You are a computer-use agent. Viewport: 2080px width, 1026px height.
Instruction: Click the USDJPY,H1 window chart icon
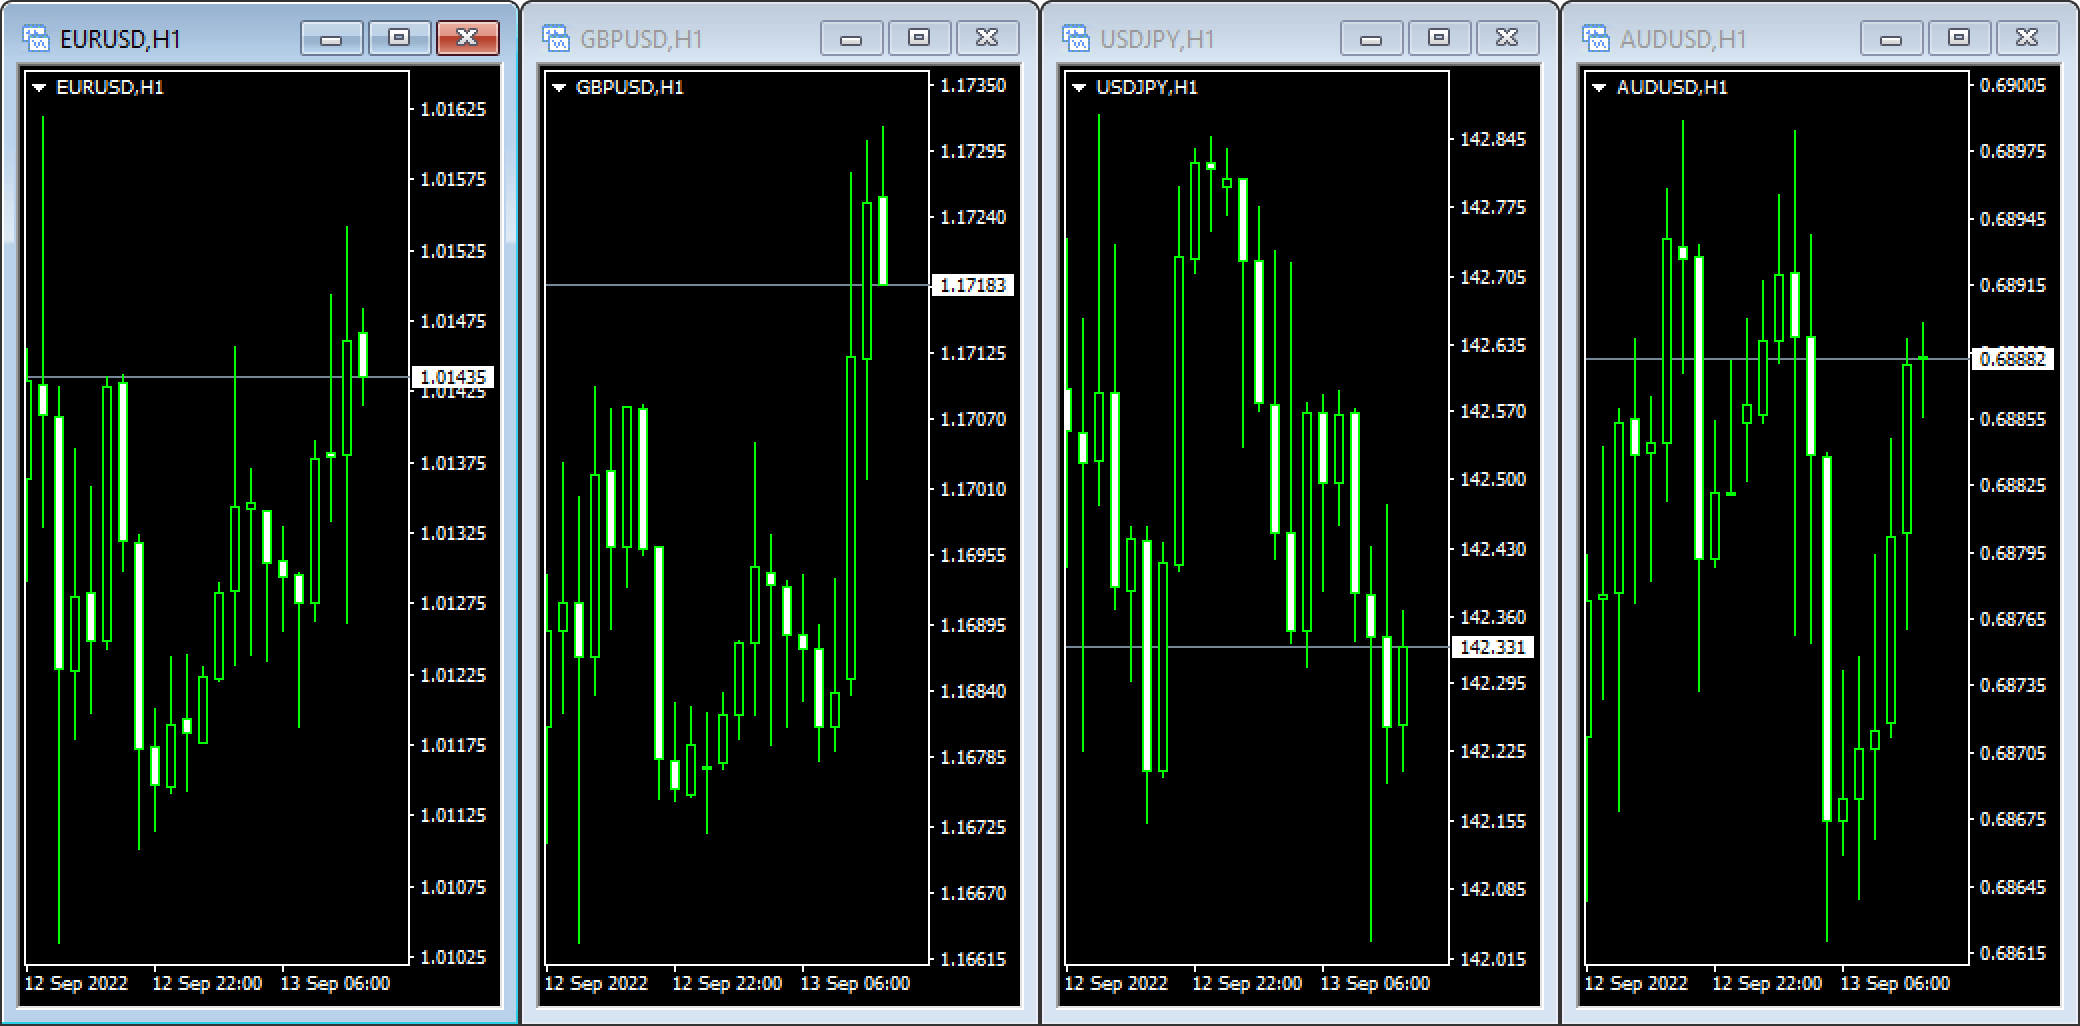[1076, 39]
